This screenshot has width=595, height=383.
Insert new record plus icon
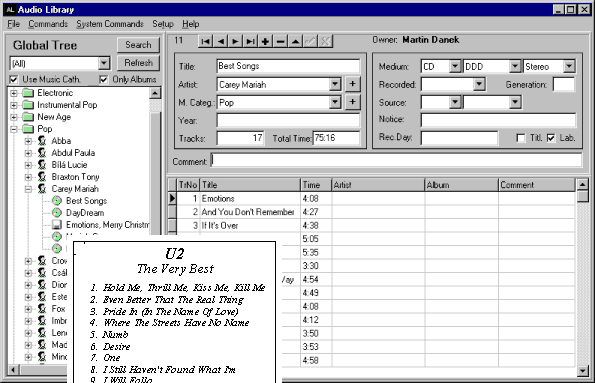tap(265, 41)
